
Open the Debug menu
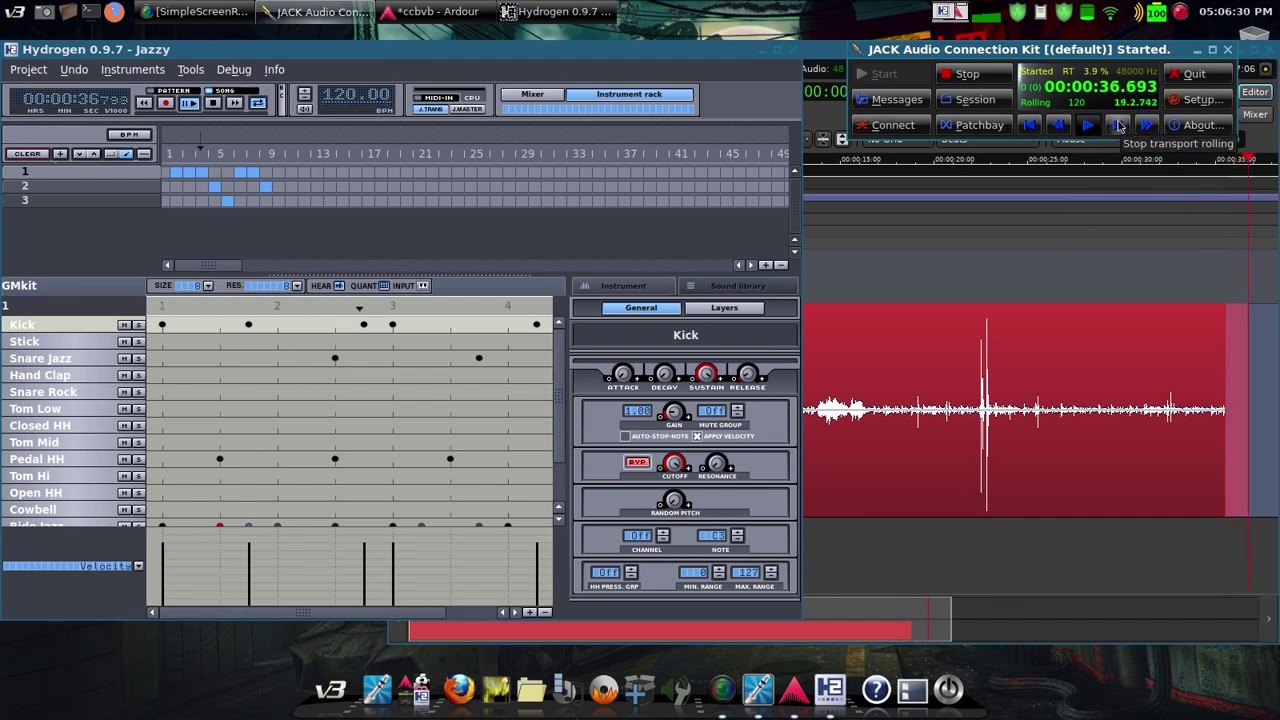coord(234,70)
